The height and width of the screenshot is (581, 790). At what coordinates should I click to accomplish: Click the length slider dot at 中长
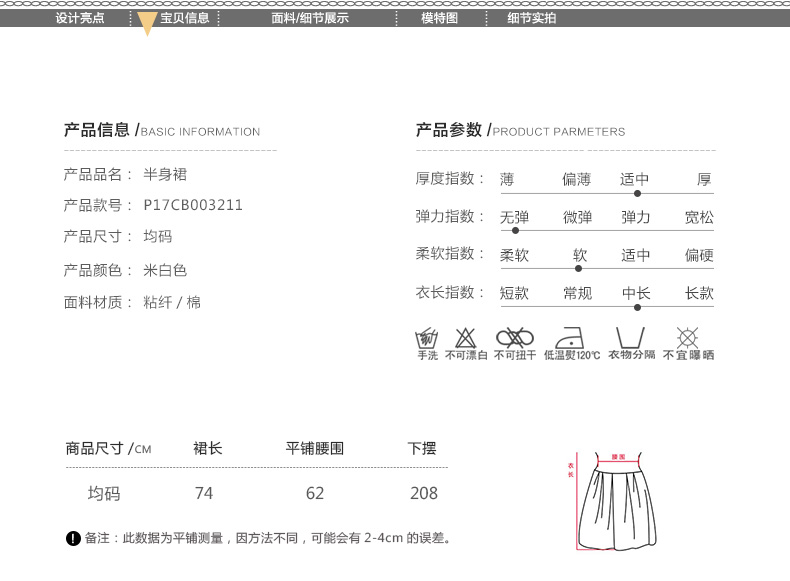pyautogui.click(x=637, y=307)
